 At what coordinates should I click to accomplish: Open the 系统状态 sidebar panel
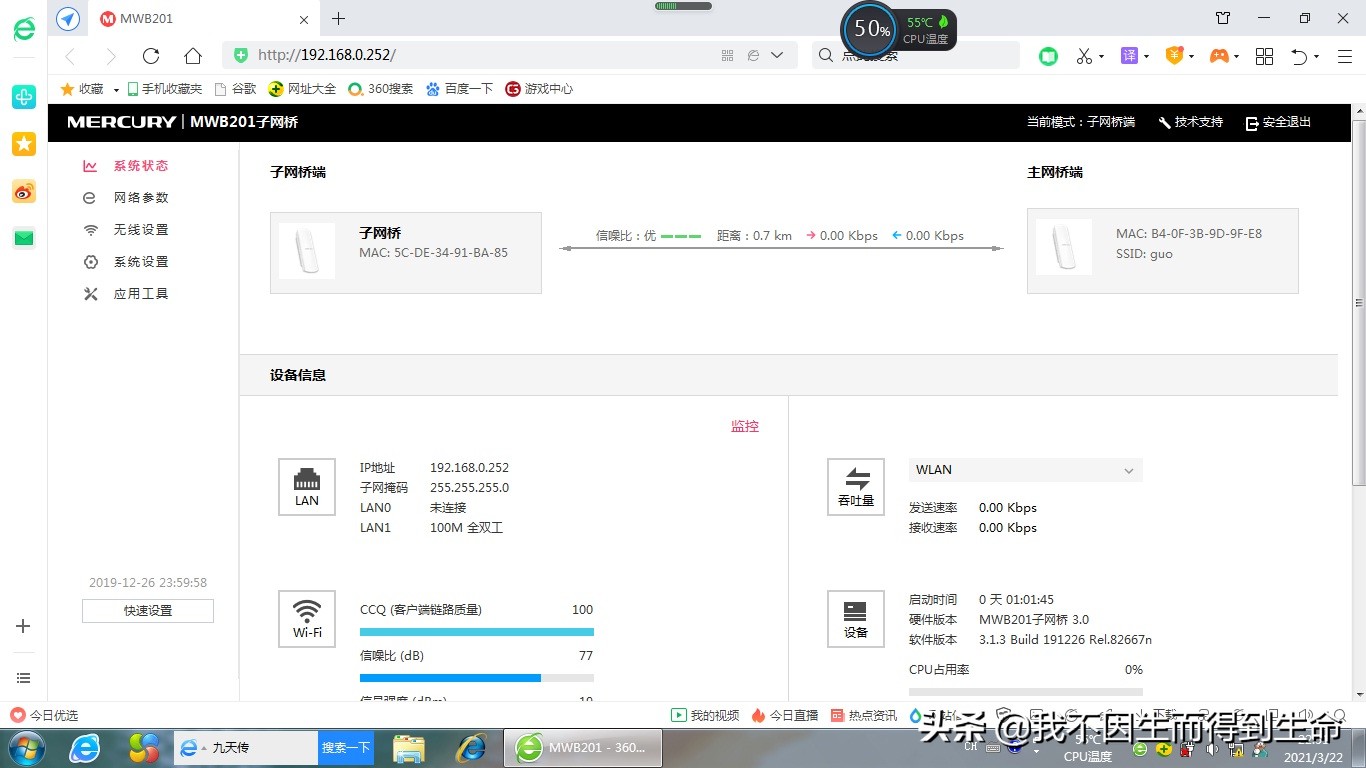(140, 165)
